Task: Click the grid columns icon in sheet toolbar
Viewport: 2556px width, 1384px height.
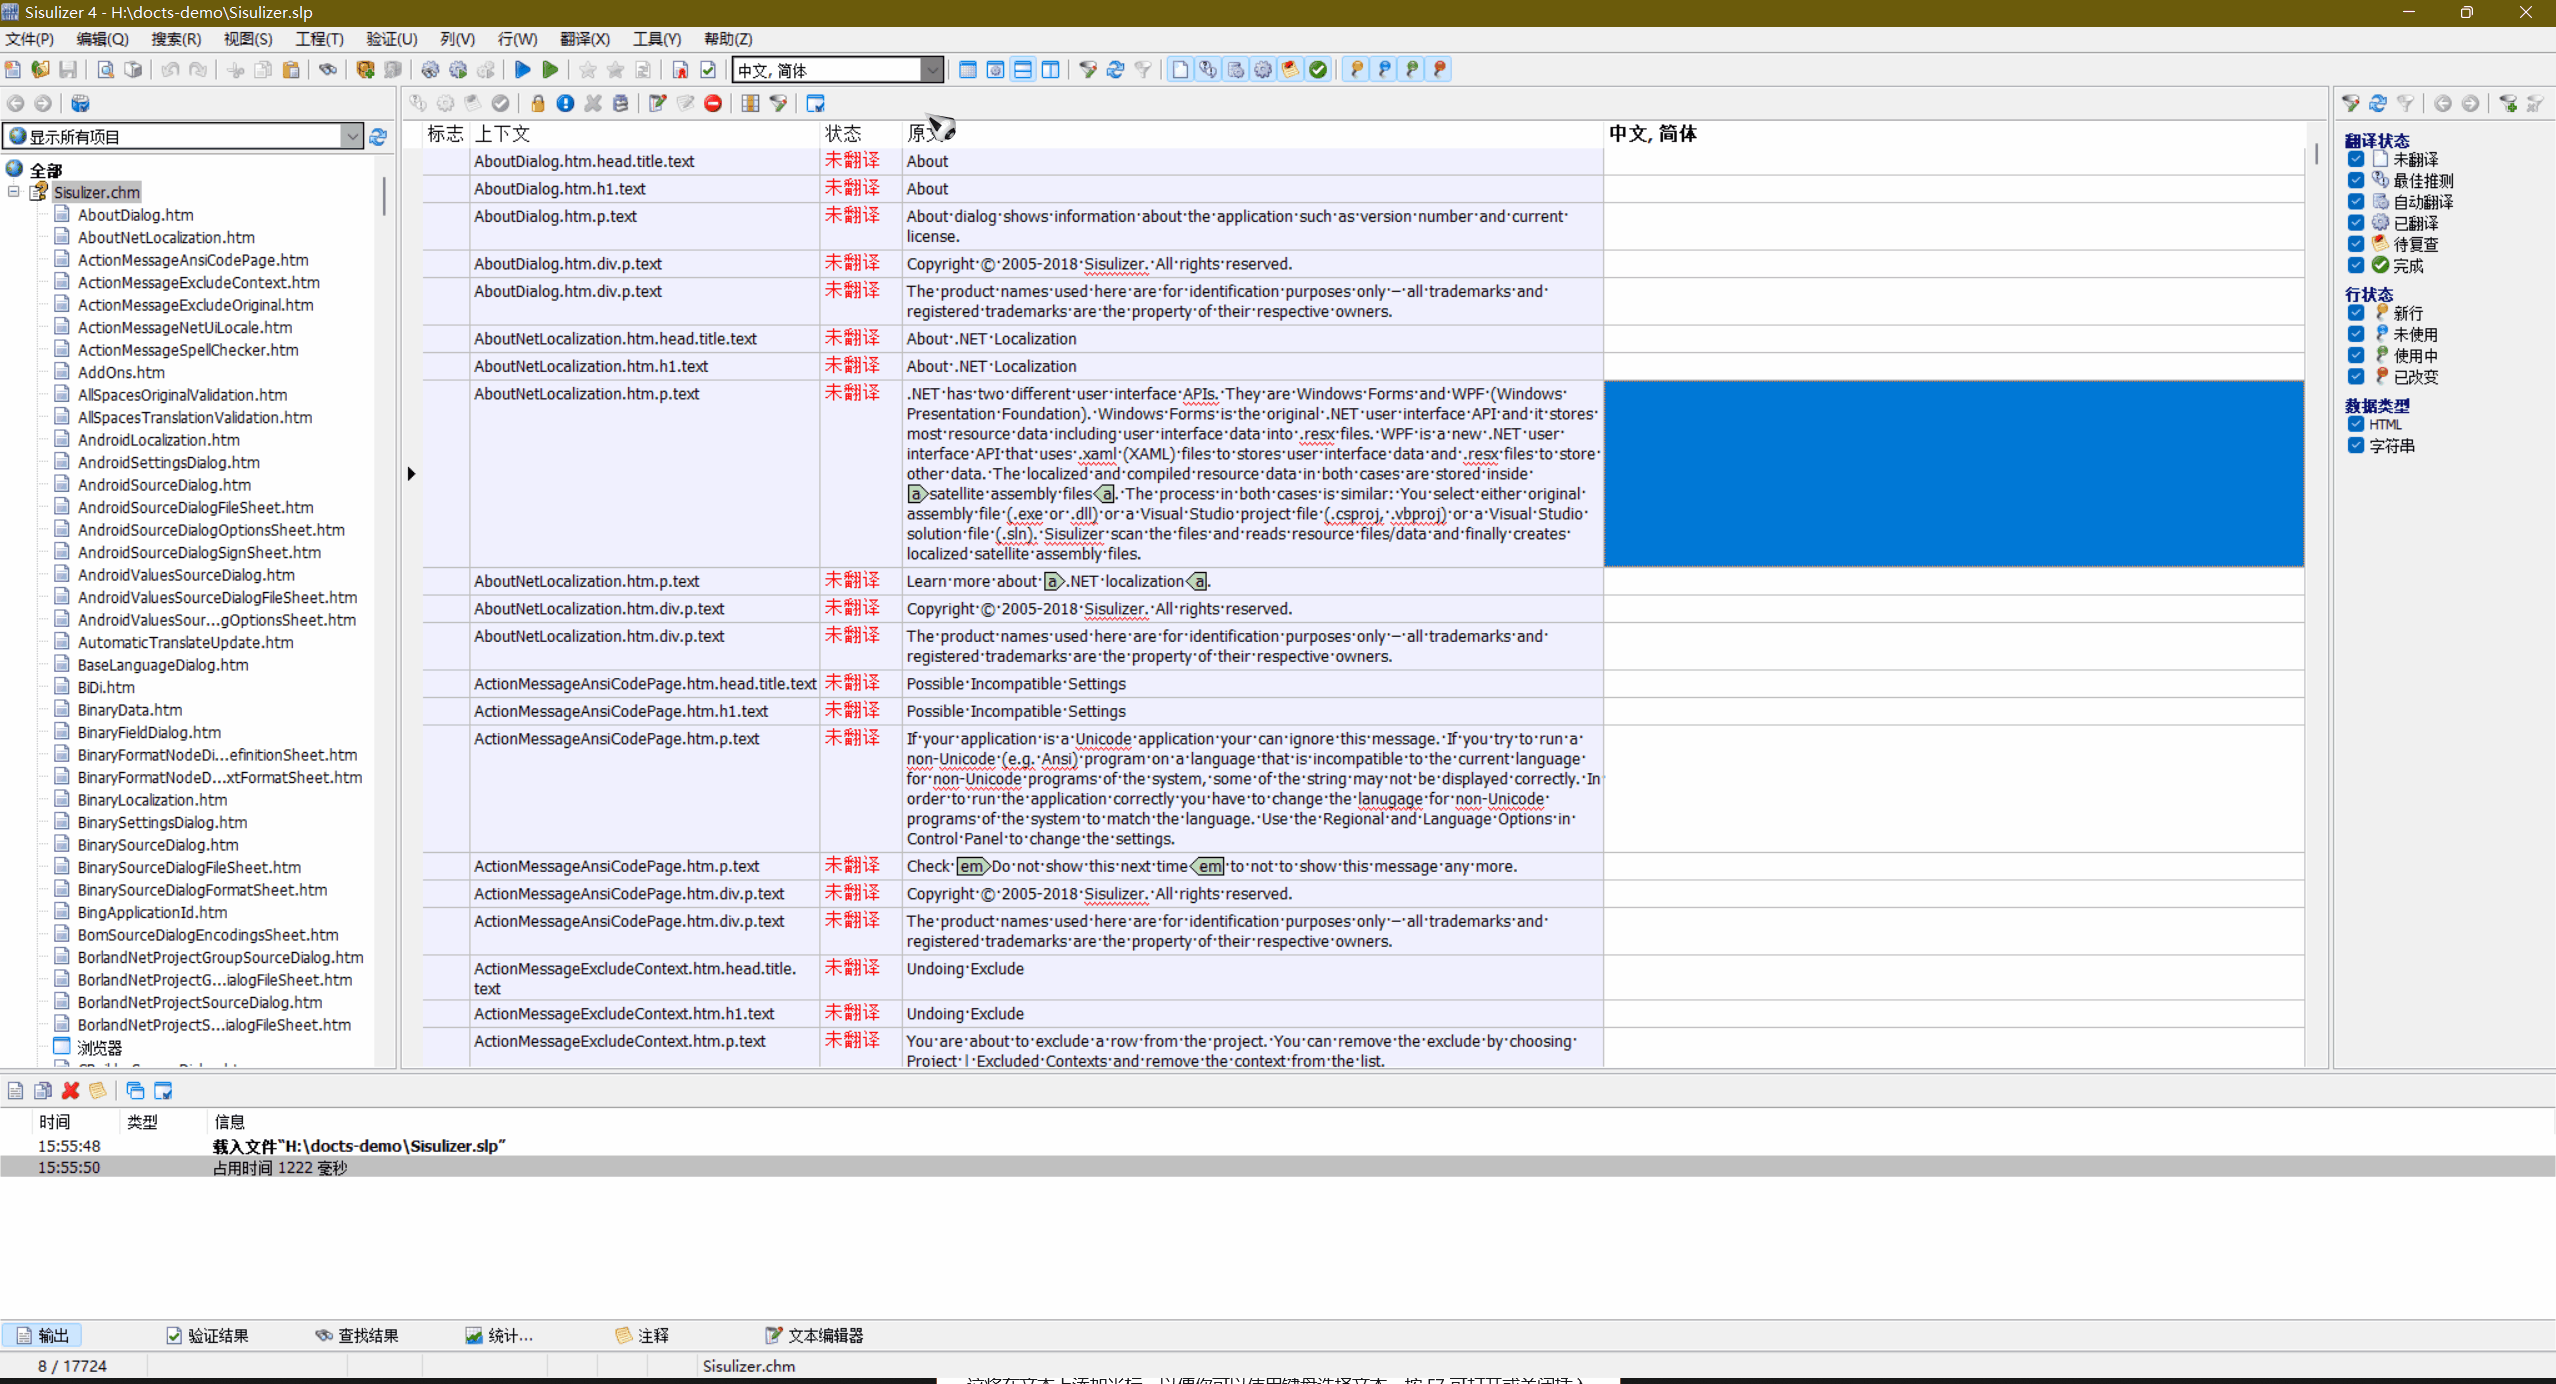Action: pos(750,103)
